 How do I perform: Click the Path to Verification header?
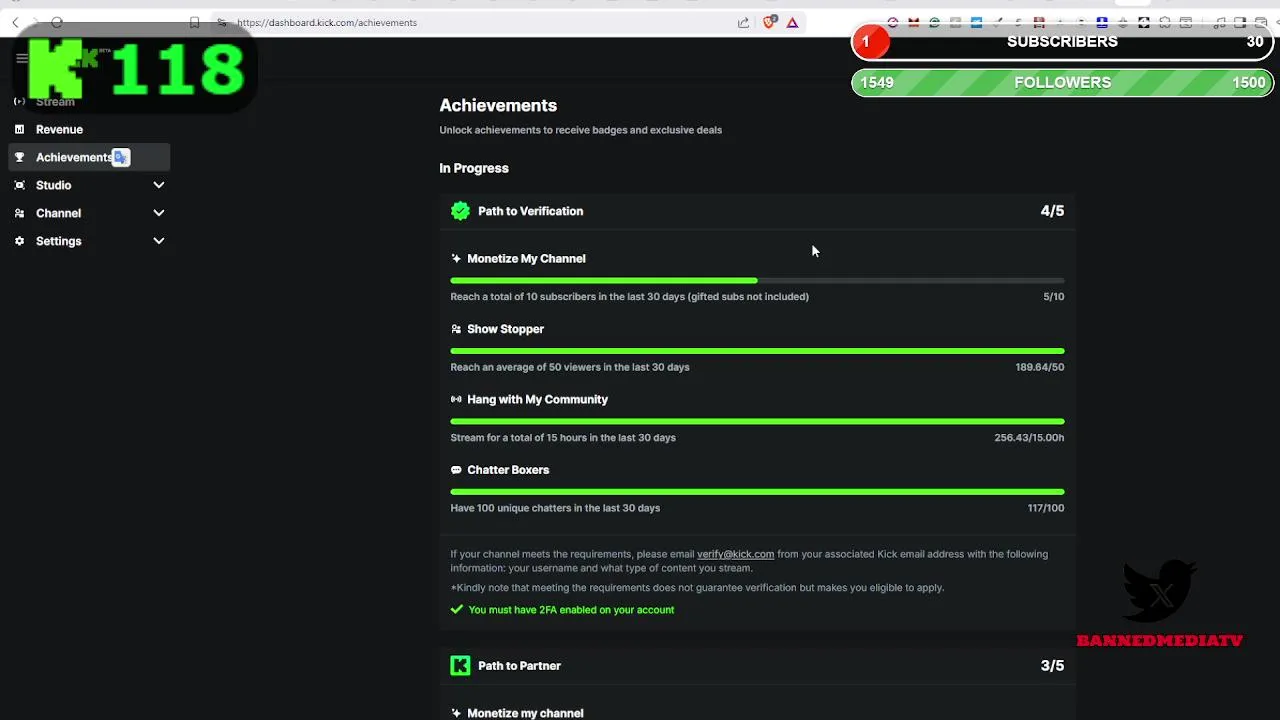[x=530, y=211]
